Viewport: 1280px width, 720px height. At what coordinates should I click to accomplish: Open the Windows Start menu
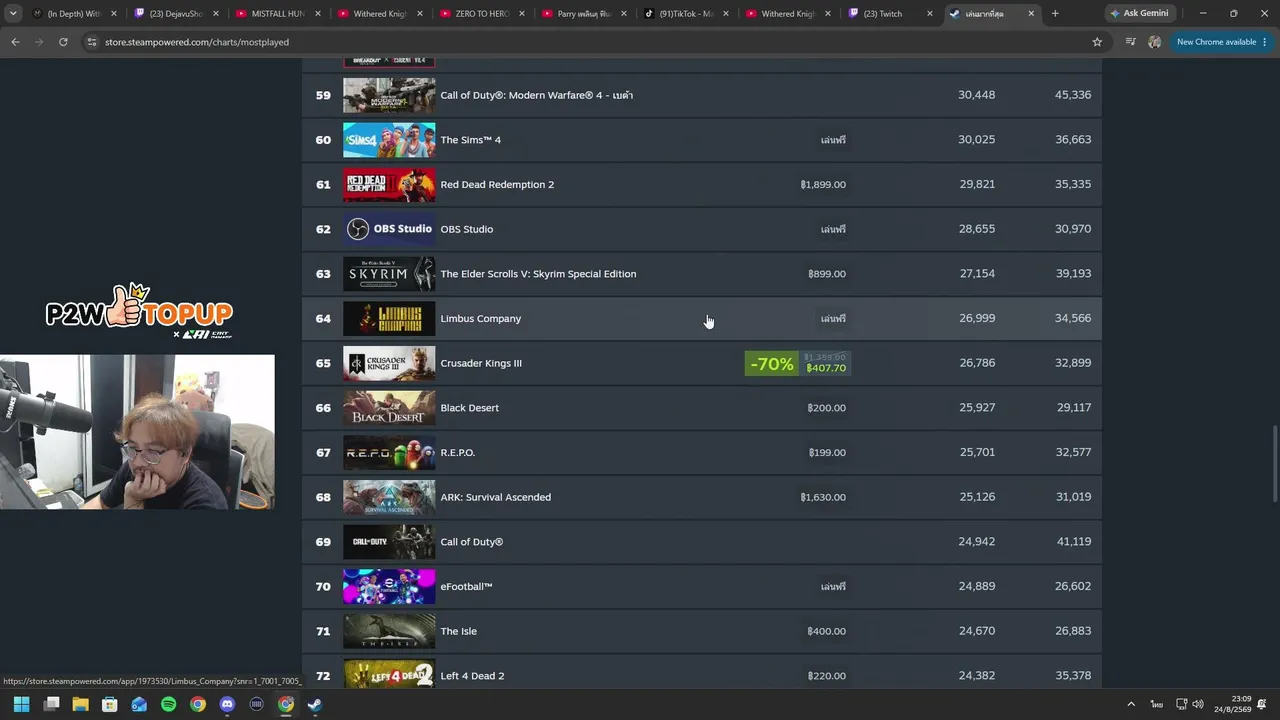21,704
